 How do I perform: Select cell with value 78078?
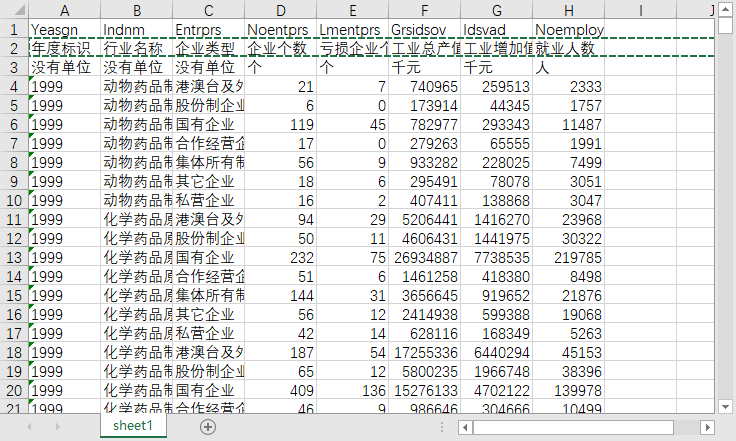pyautogui.click(x=497, y=182)
